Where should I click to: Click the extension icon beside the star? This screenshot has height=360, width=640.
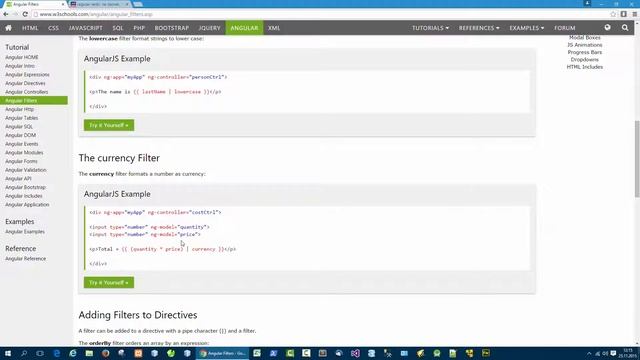624,14
